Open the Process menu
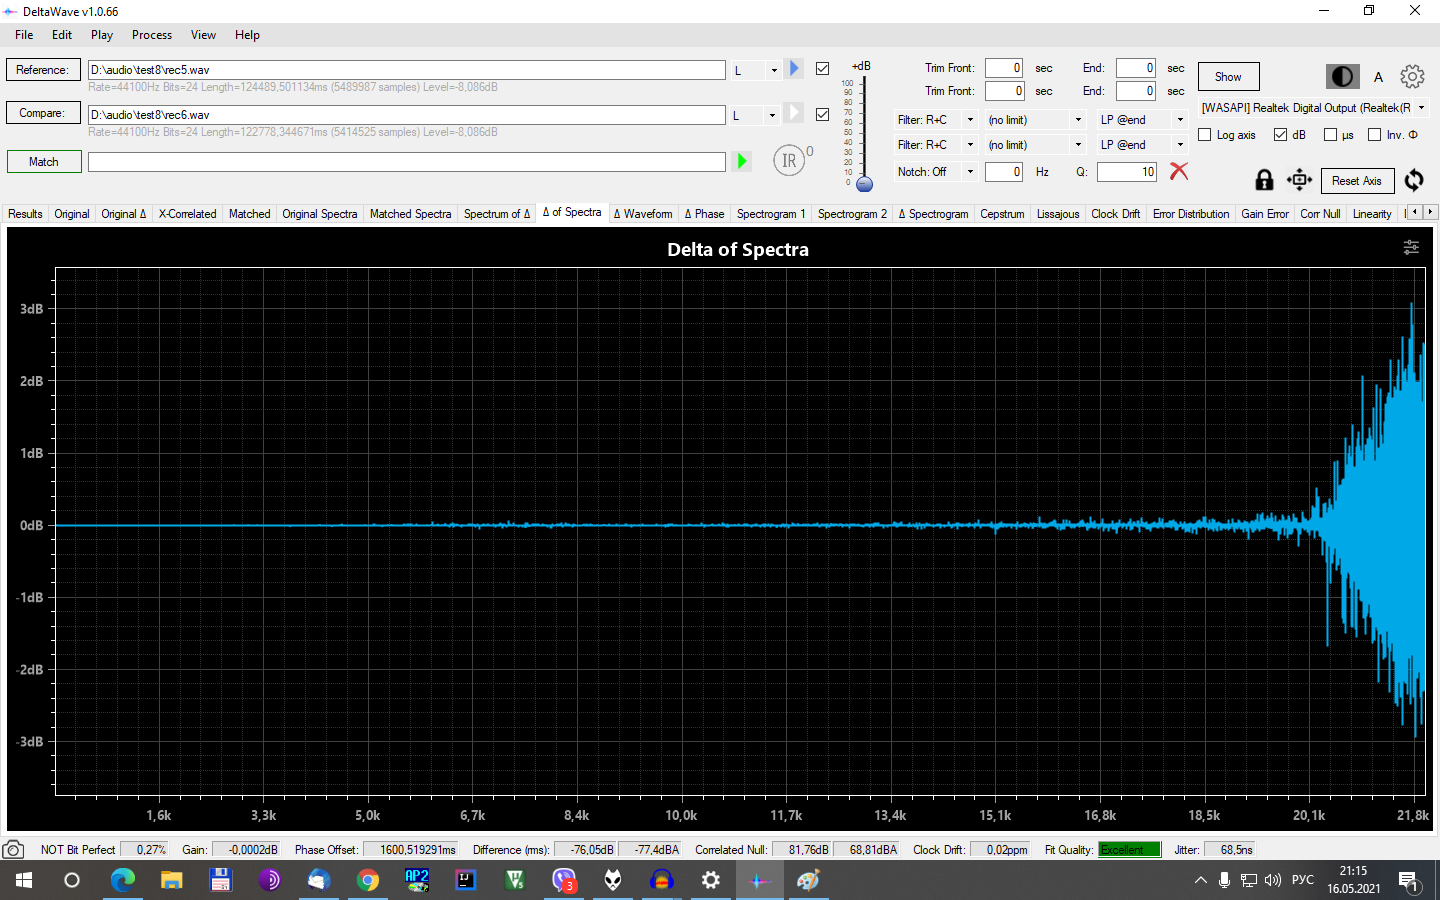The height and width of the screenshot is (900, 1440). coord(152,34)
